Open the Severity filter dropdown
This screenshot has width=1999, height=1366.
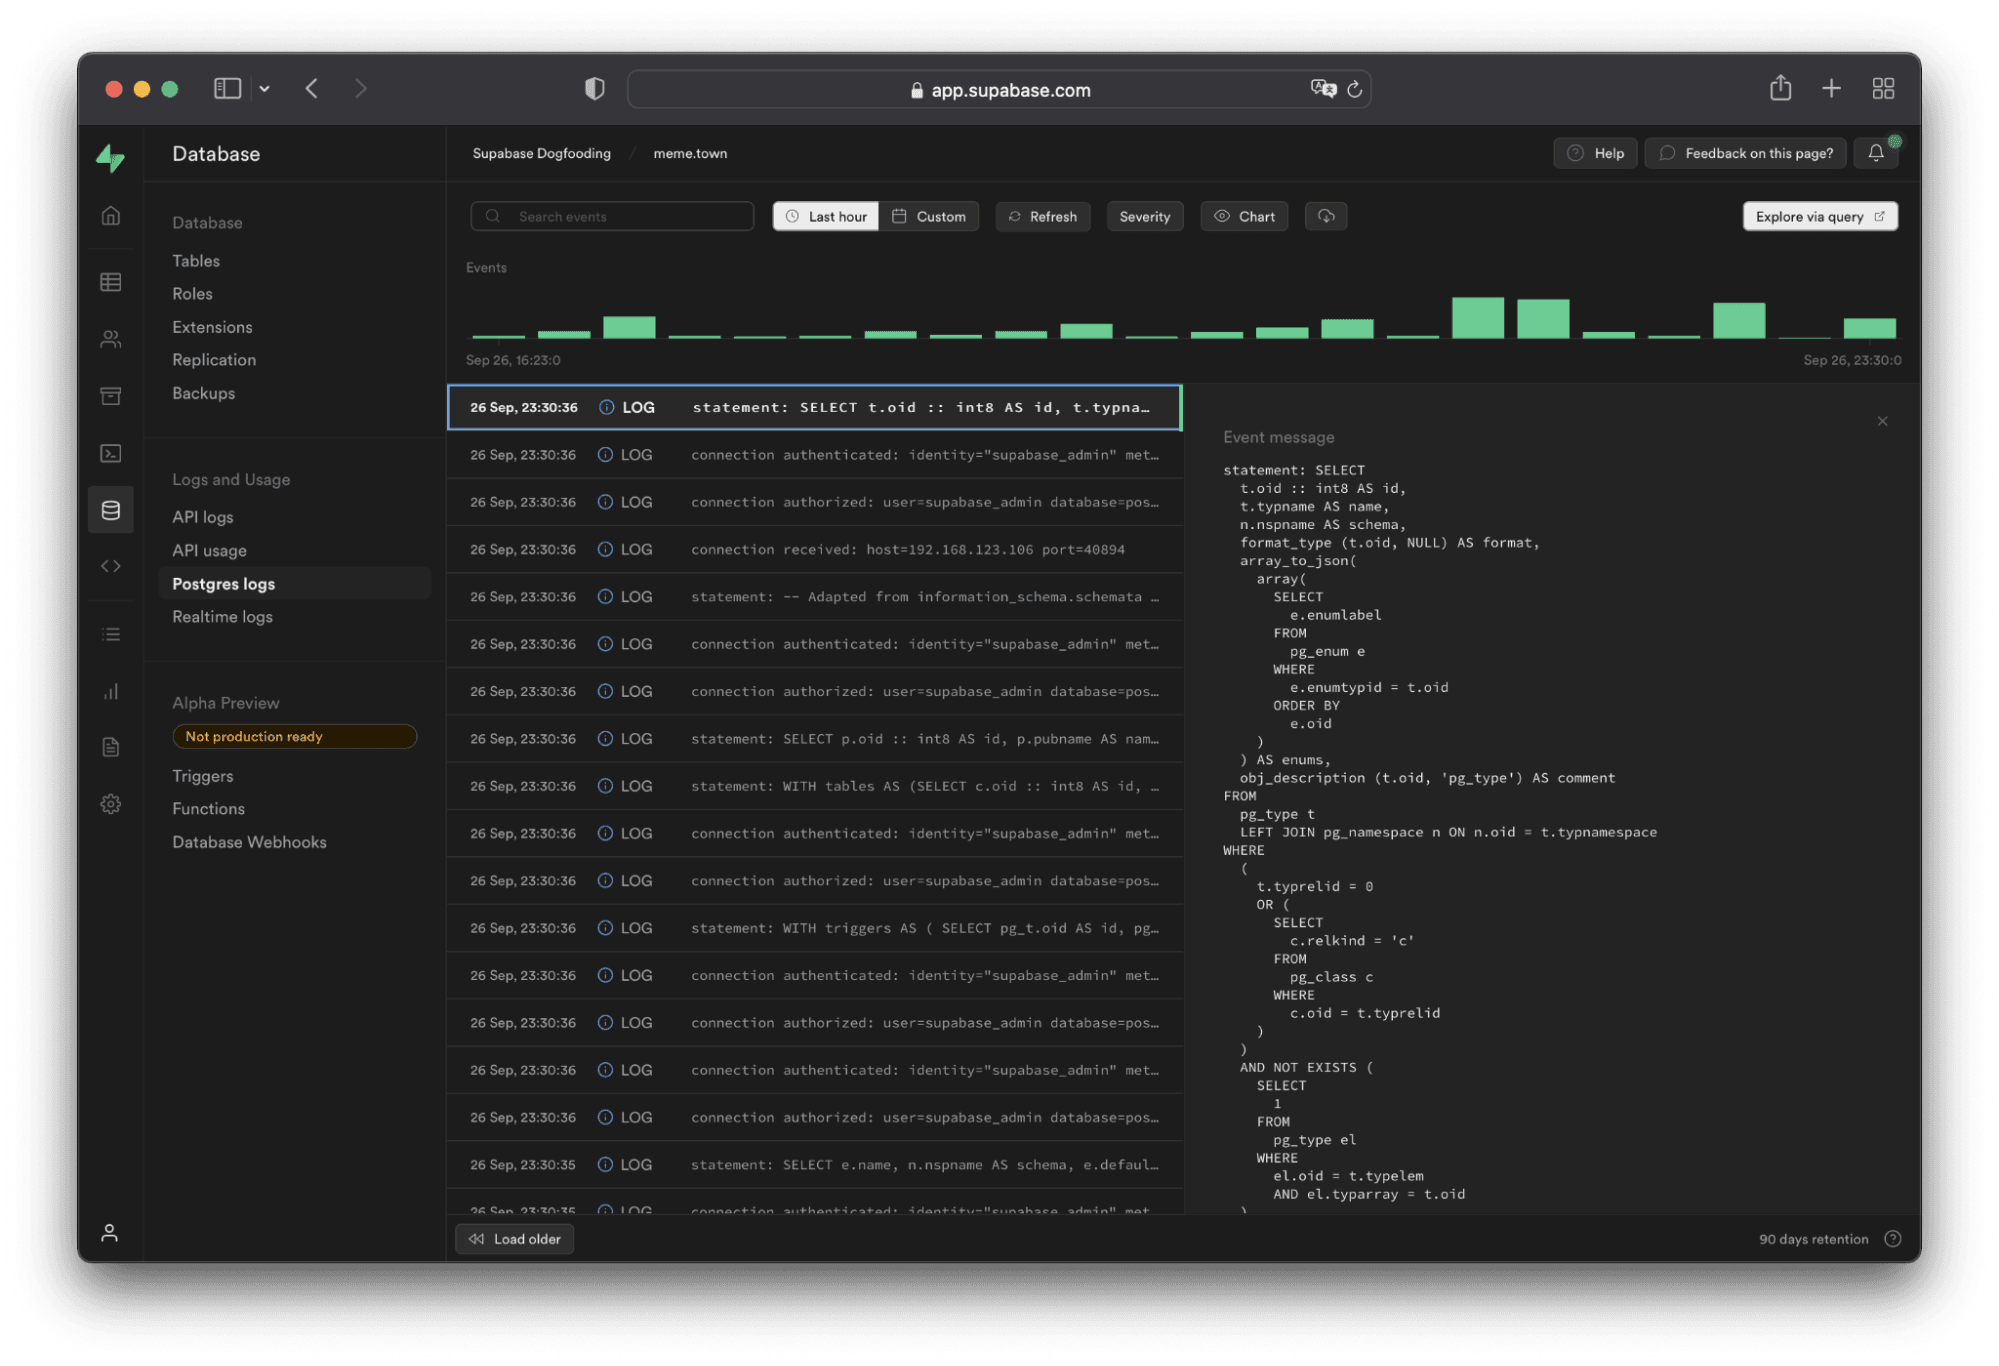tap(1144, 216)
